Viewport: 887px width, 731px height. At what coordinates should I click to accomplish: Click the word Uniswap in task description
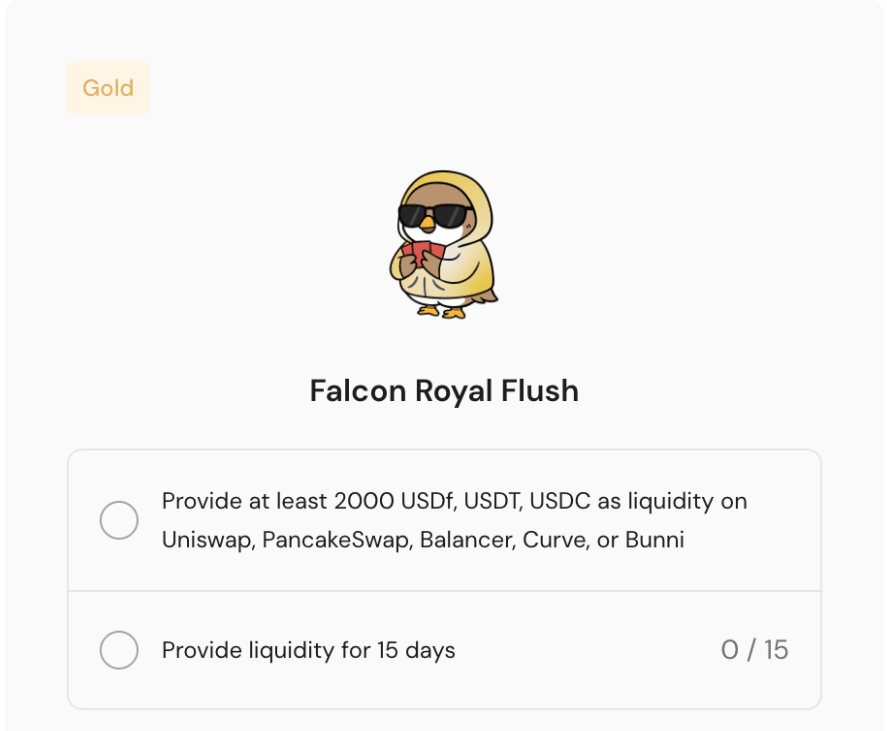point(207,541)
